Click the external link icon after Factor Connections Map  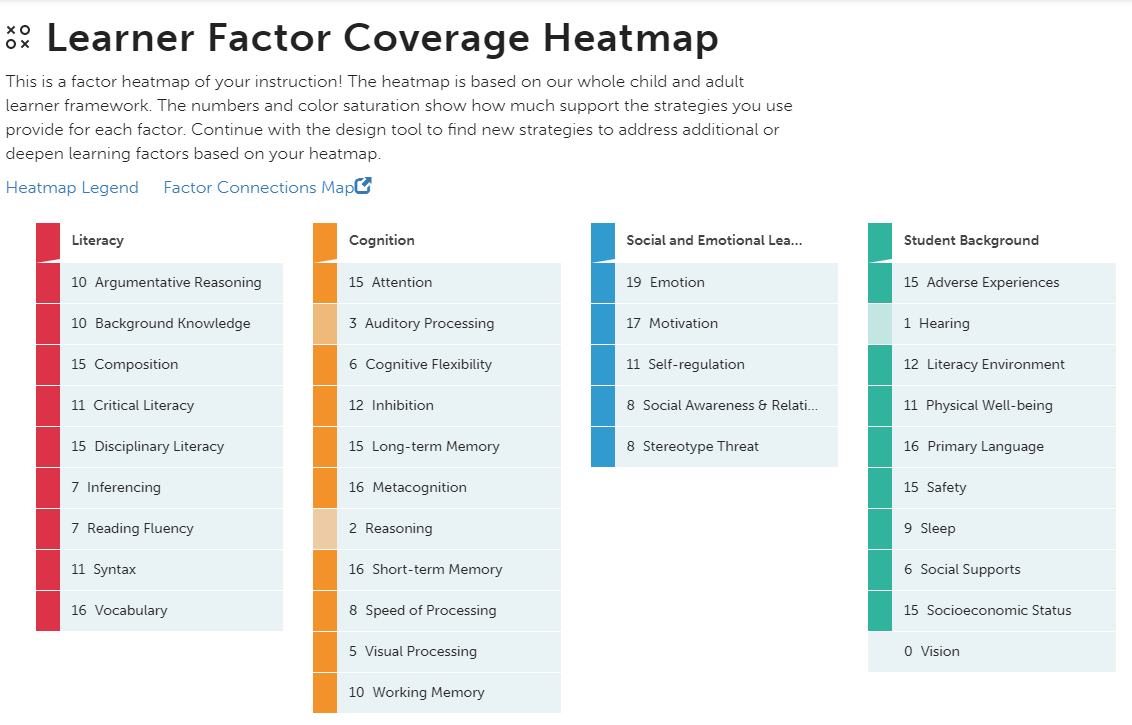(x=364, y=186)
